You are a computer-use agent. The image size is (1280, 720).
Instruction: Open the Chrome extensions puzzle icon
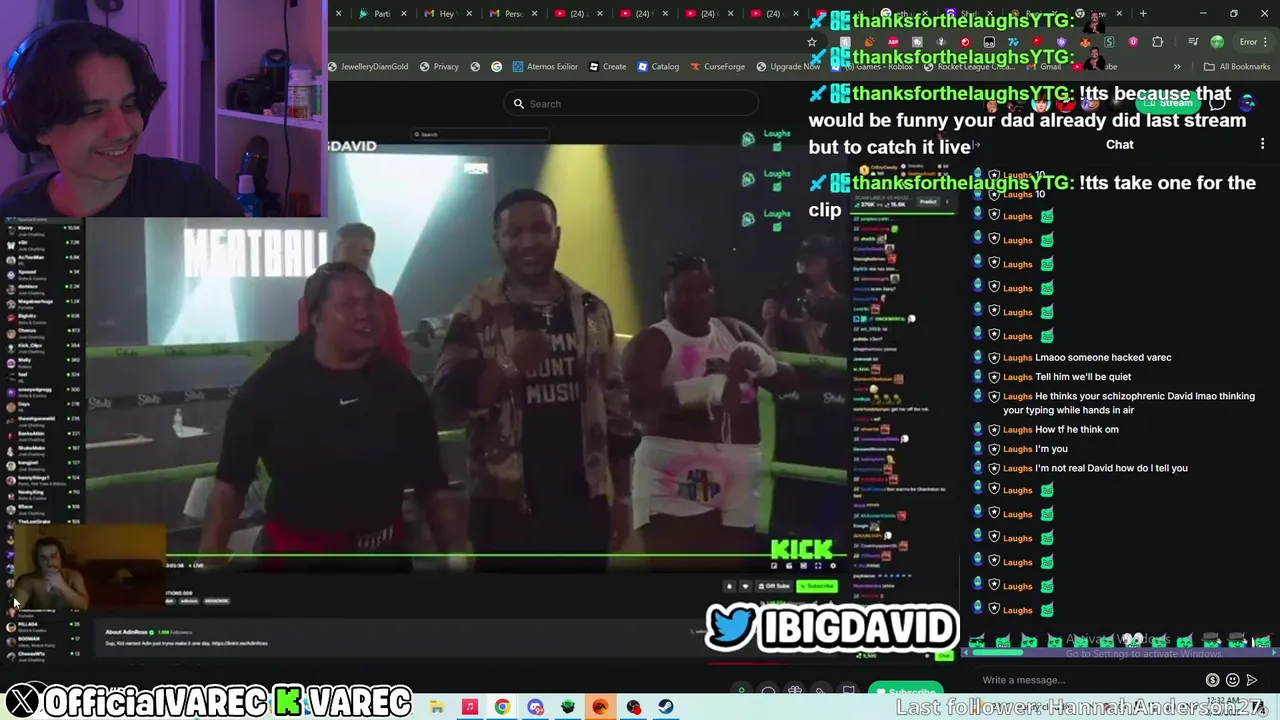tap(1157, 42)
